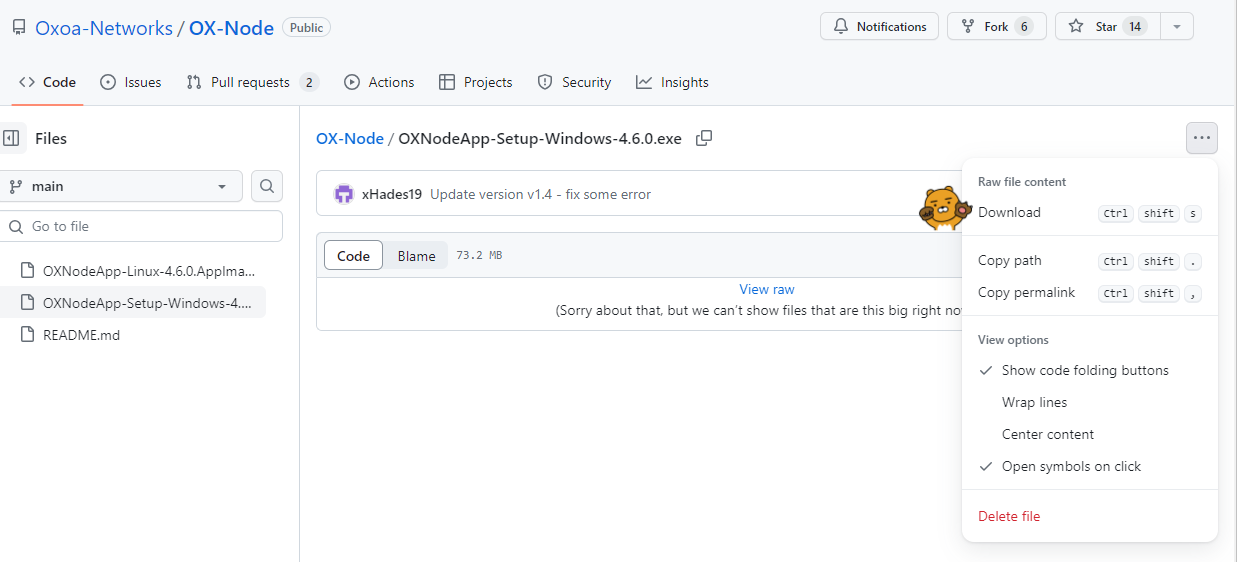The height and width of the screenshot is (562, 1237).
Task: Open xHades19 avatar
Action: (x=344, y=194)
